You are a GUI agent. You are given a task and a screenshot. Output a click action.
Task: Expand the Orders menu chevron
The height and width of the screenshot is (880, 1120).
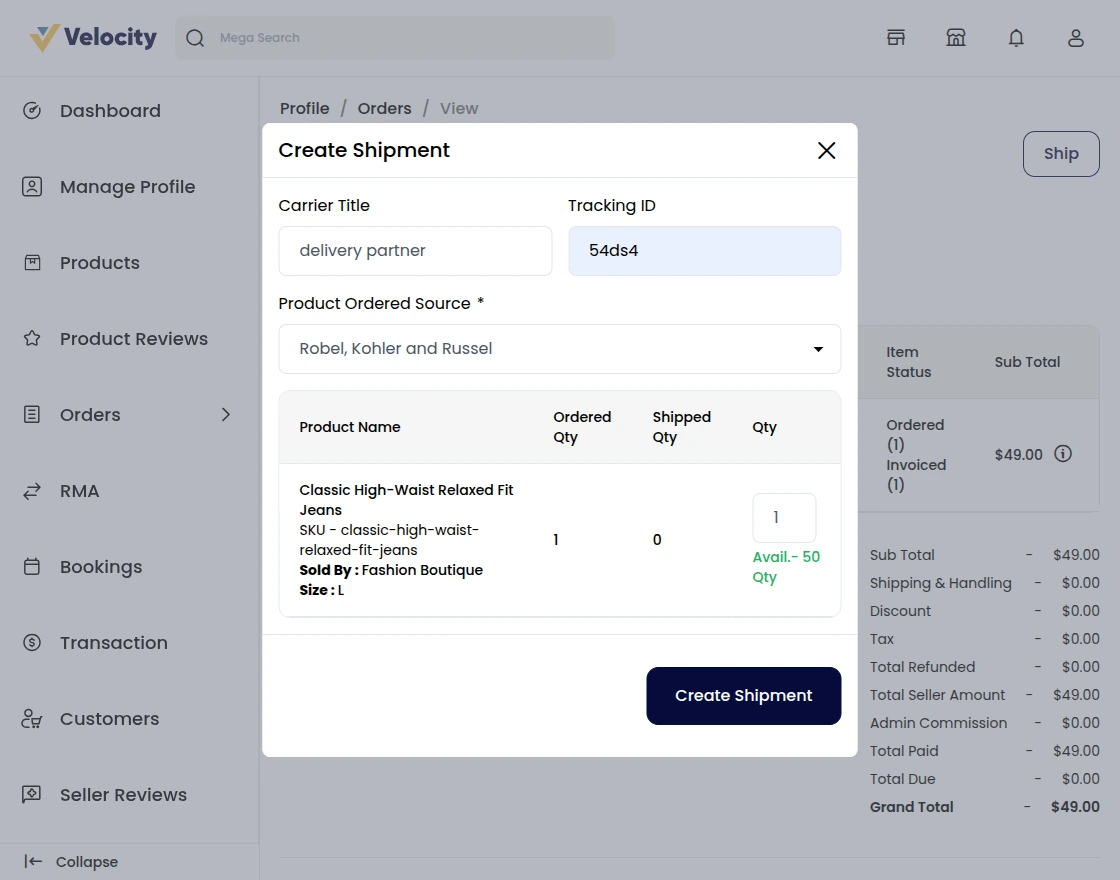(226, 415)
